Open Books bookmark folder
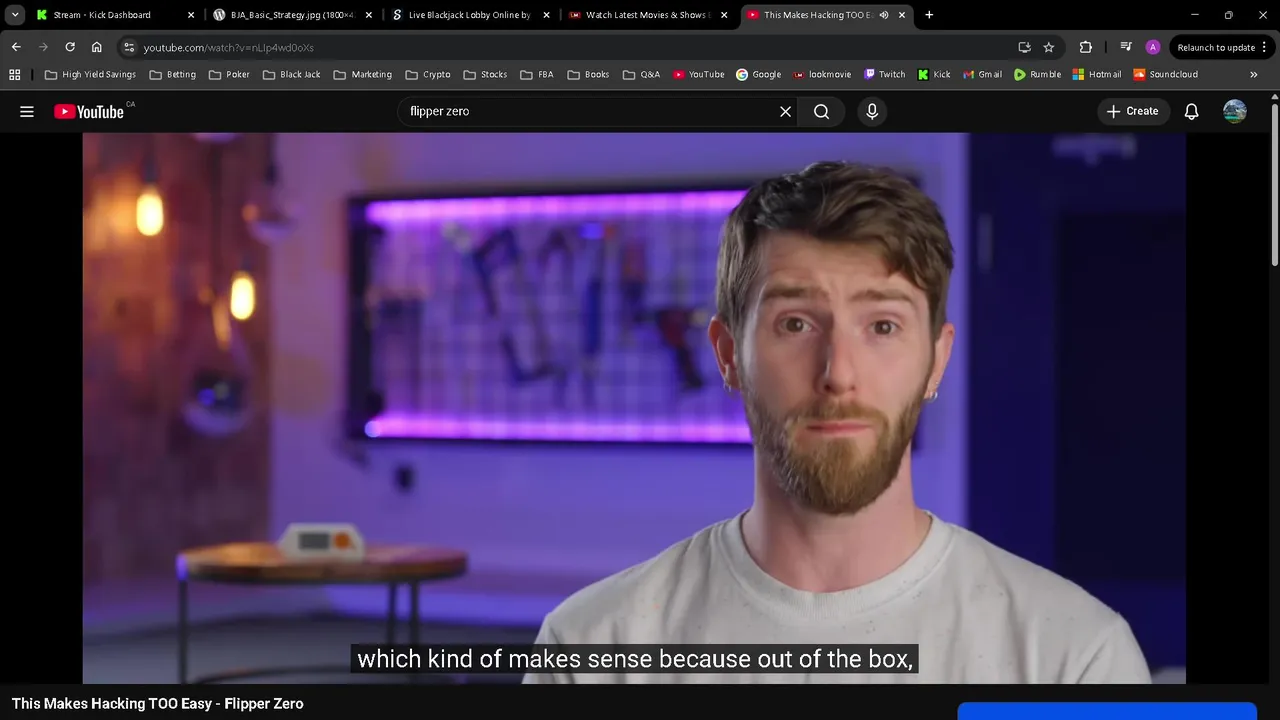The height and width of the screenshot is (720, 1280). (588, 74)
